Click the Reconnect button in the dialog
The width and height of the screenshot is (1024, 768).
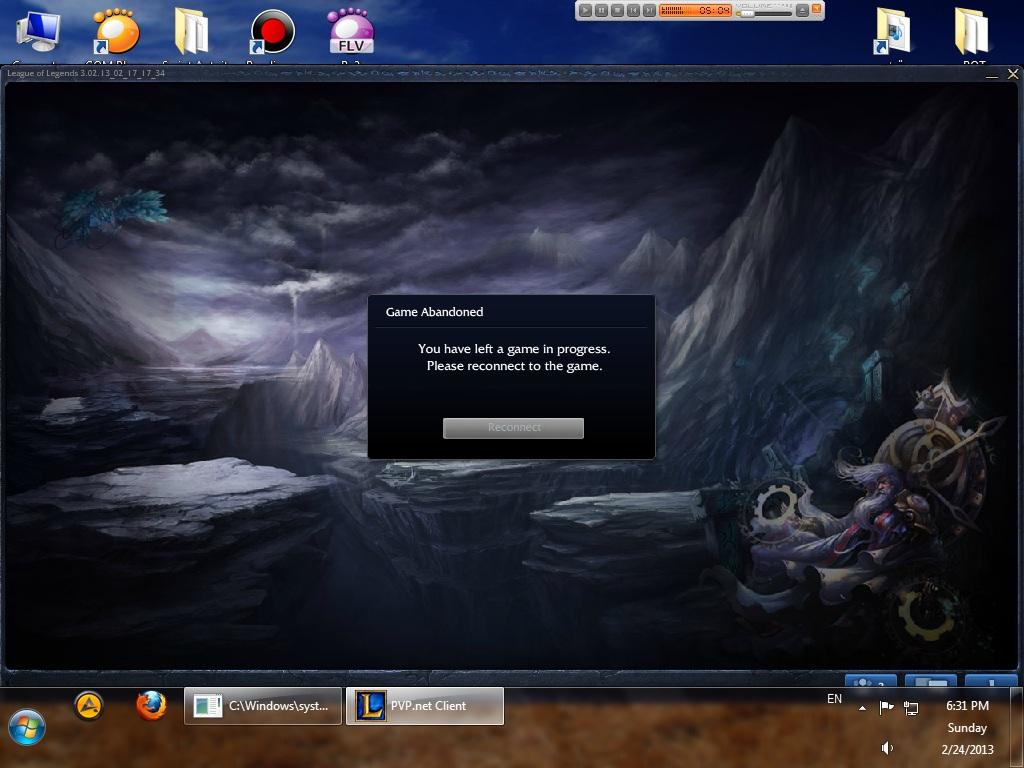click(513, 428)
